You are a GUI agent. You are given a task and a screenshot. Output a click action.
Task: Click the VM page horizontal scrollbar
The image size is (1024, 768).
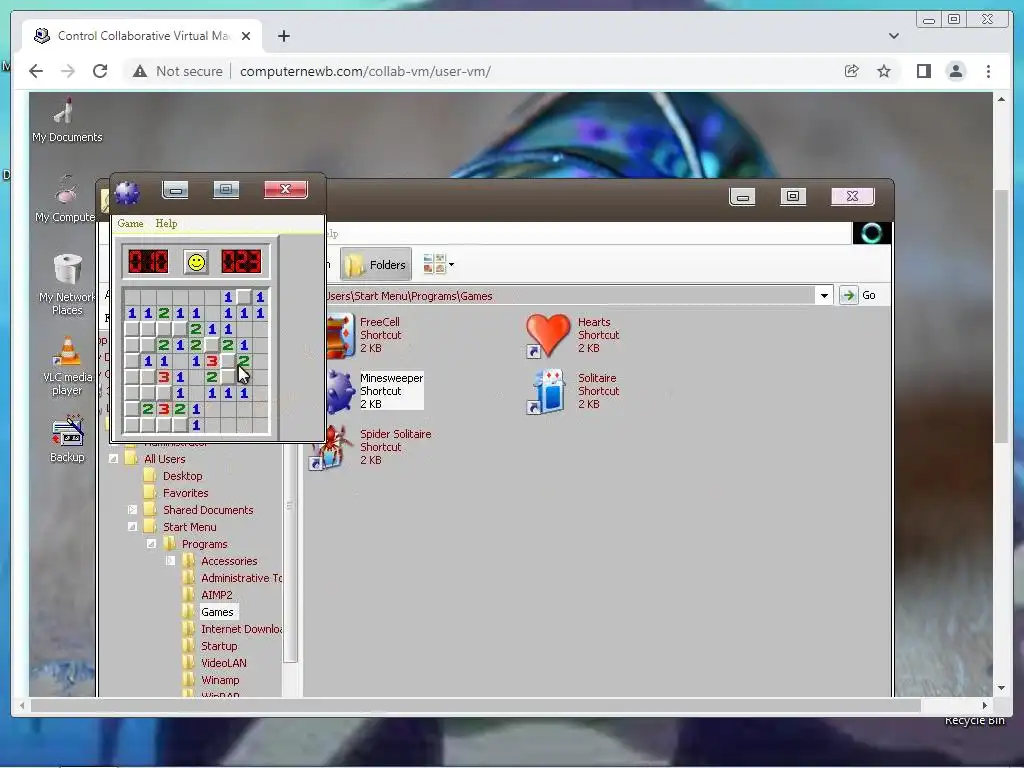tap(475, 705)
